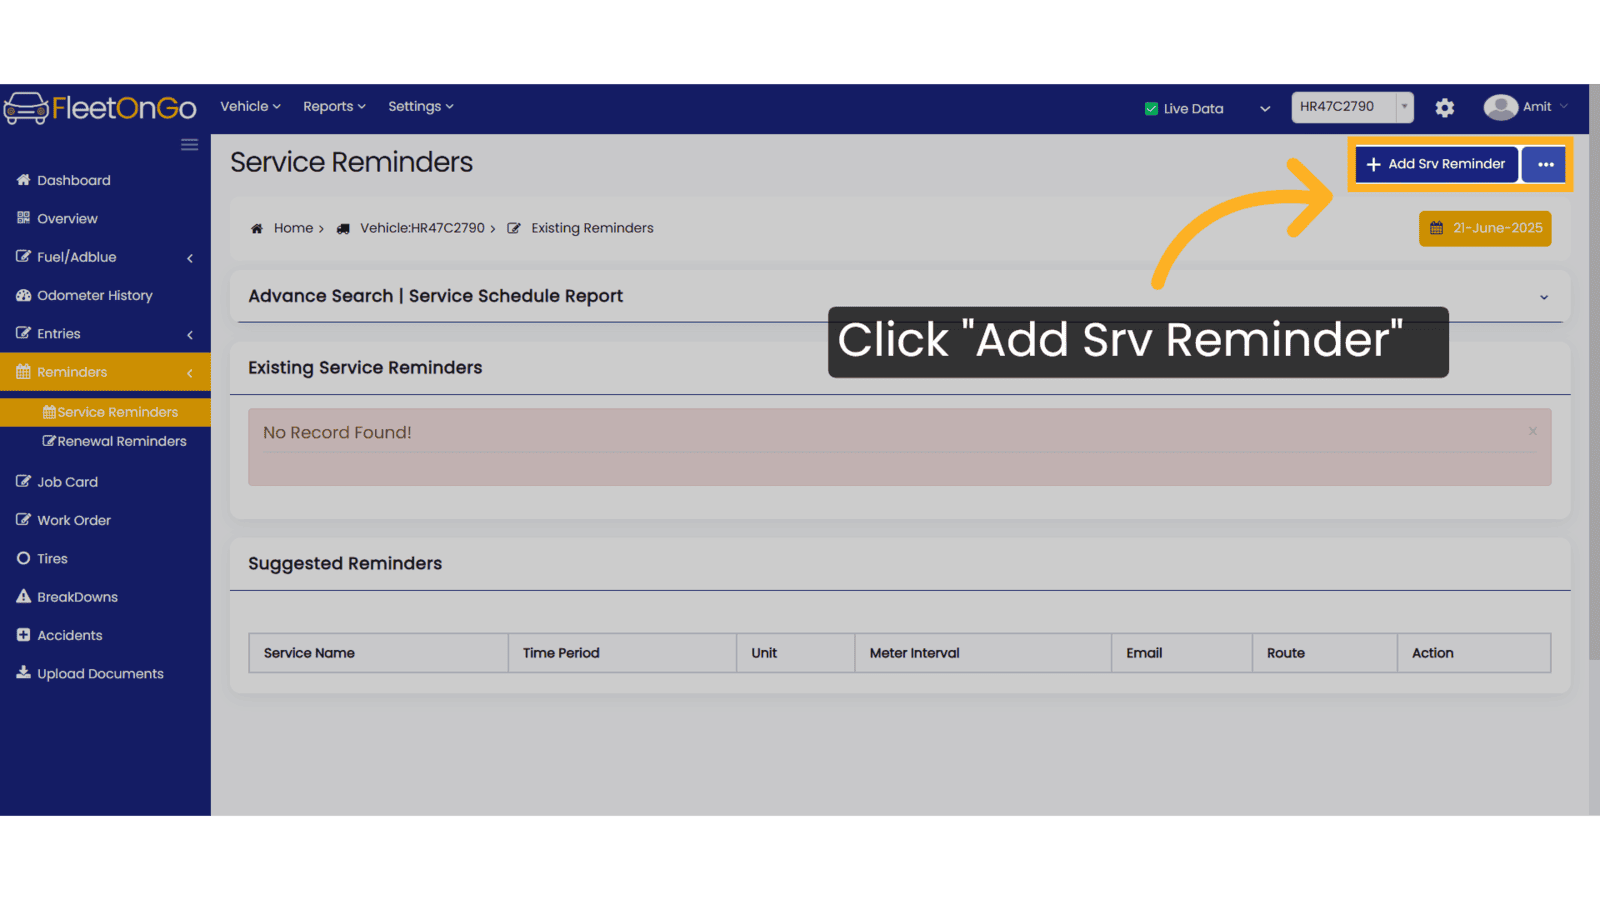The width and height of the screenshot is (1600, 900).
Task: Click the Entries edit icon
Action: coord(23,333)
